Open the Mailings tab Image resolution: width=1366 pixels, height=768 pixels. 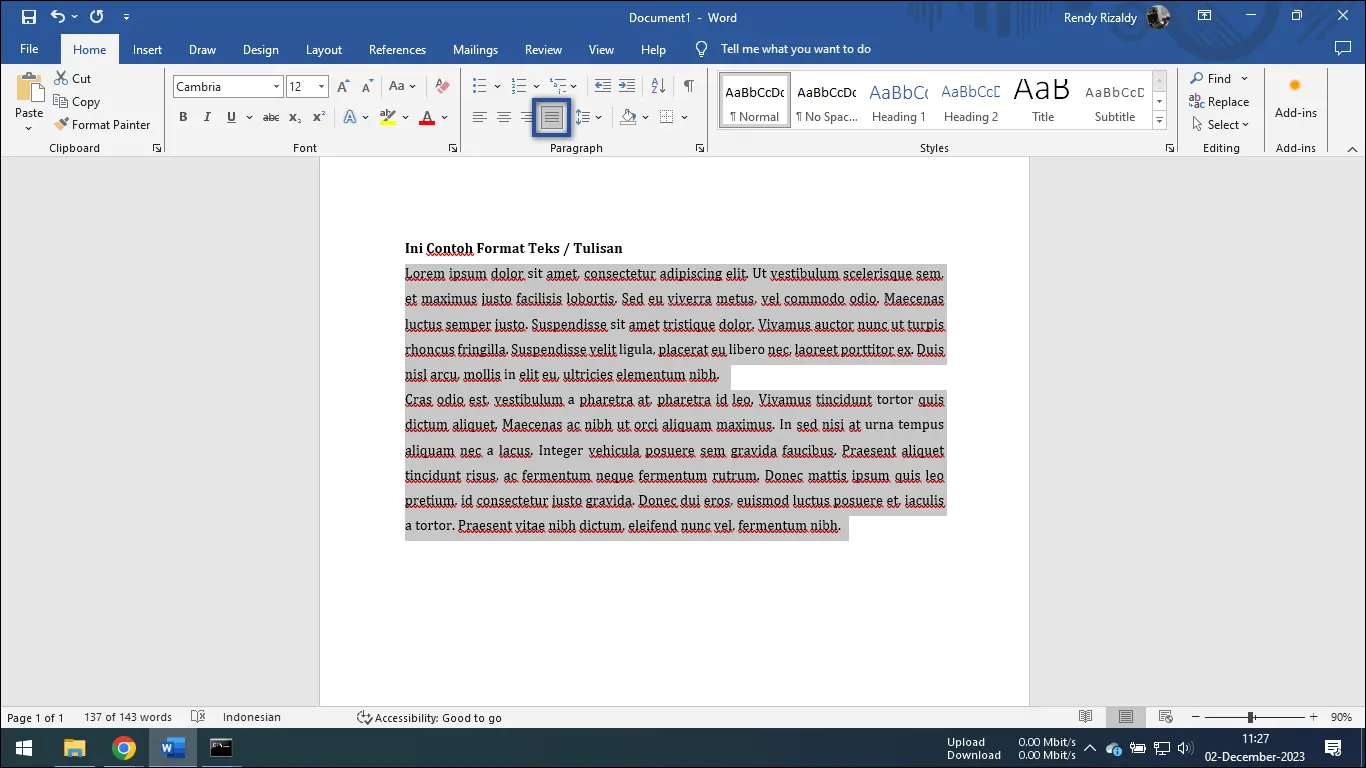coord(475,49)
